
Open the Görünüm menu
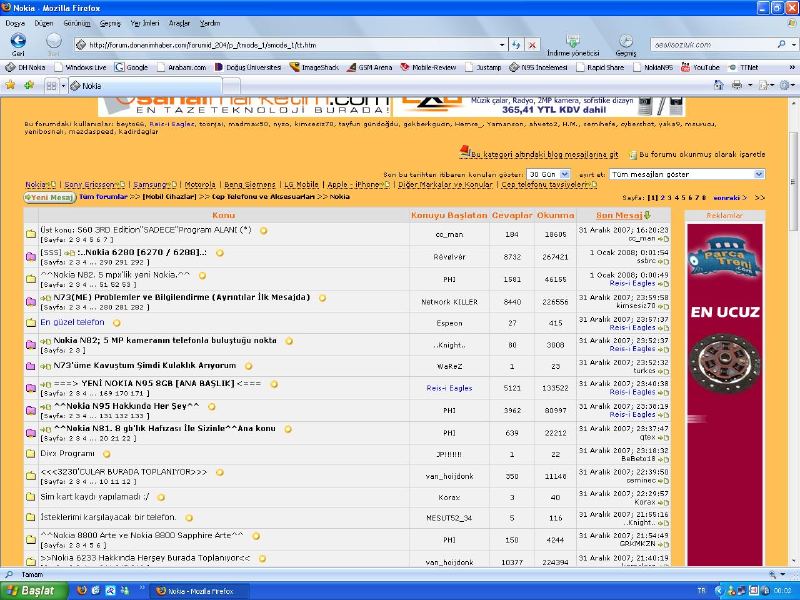click(x=77, y=23)
